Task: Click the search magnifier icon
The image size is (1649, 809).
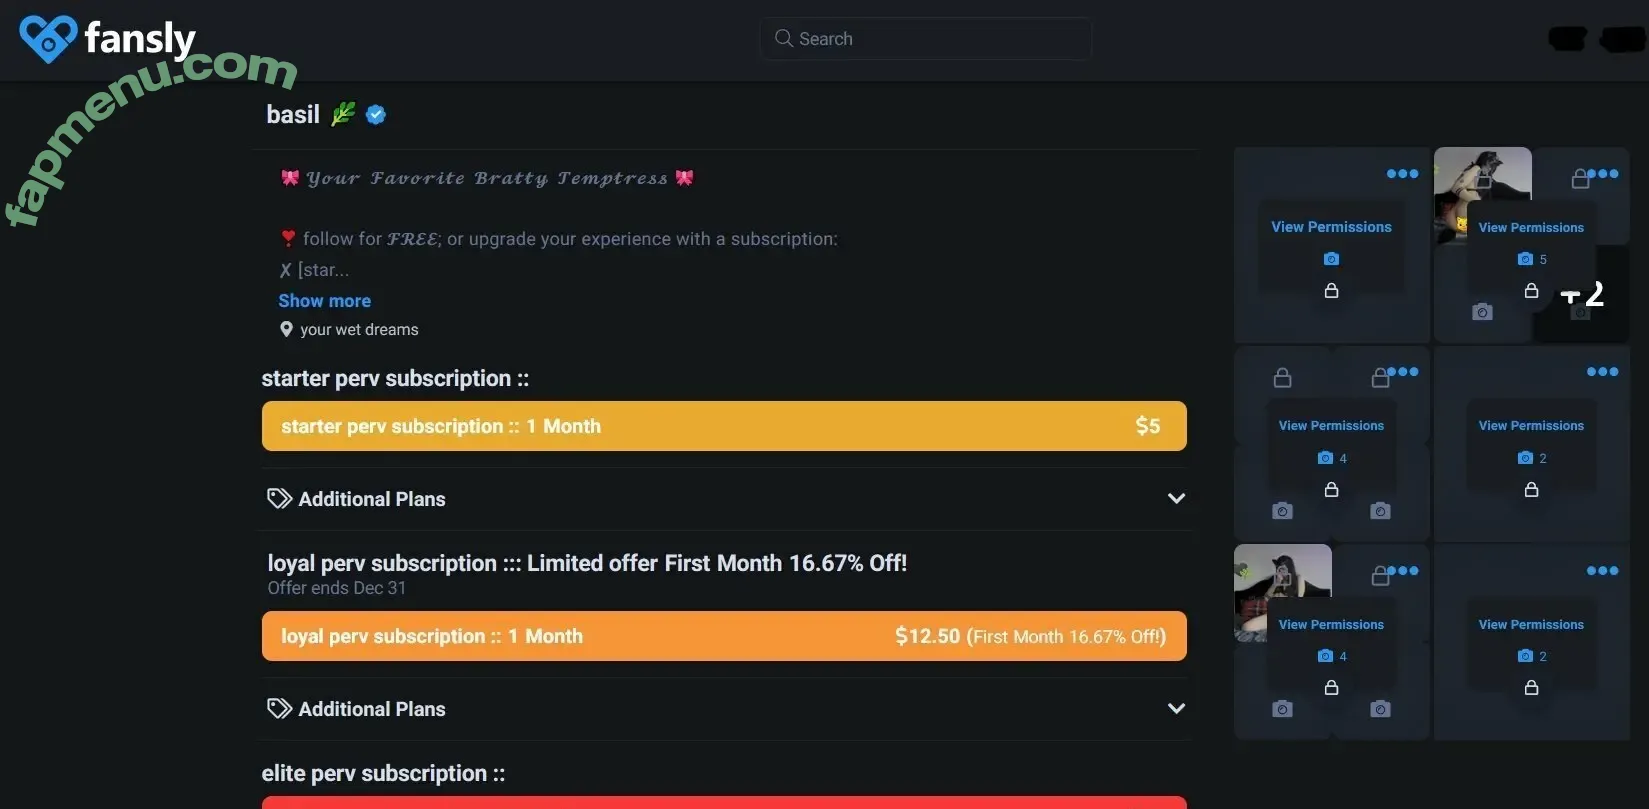Action: point(783,38)
